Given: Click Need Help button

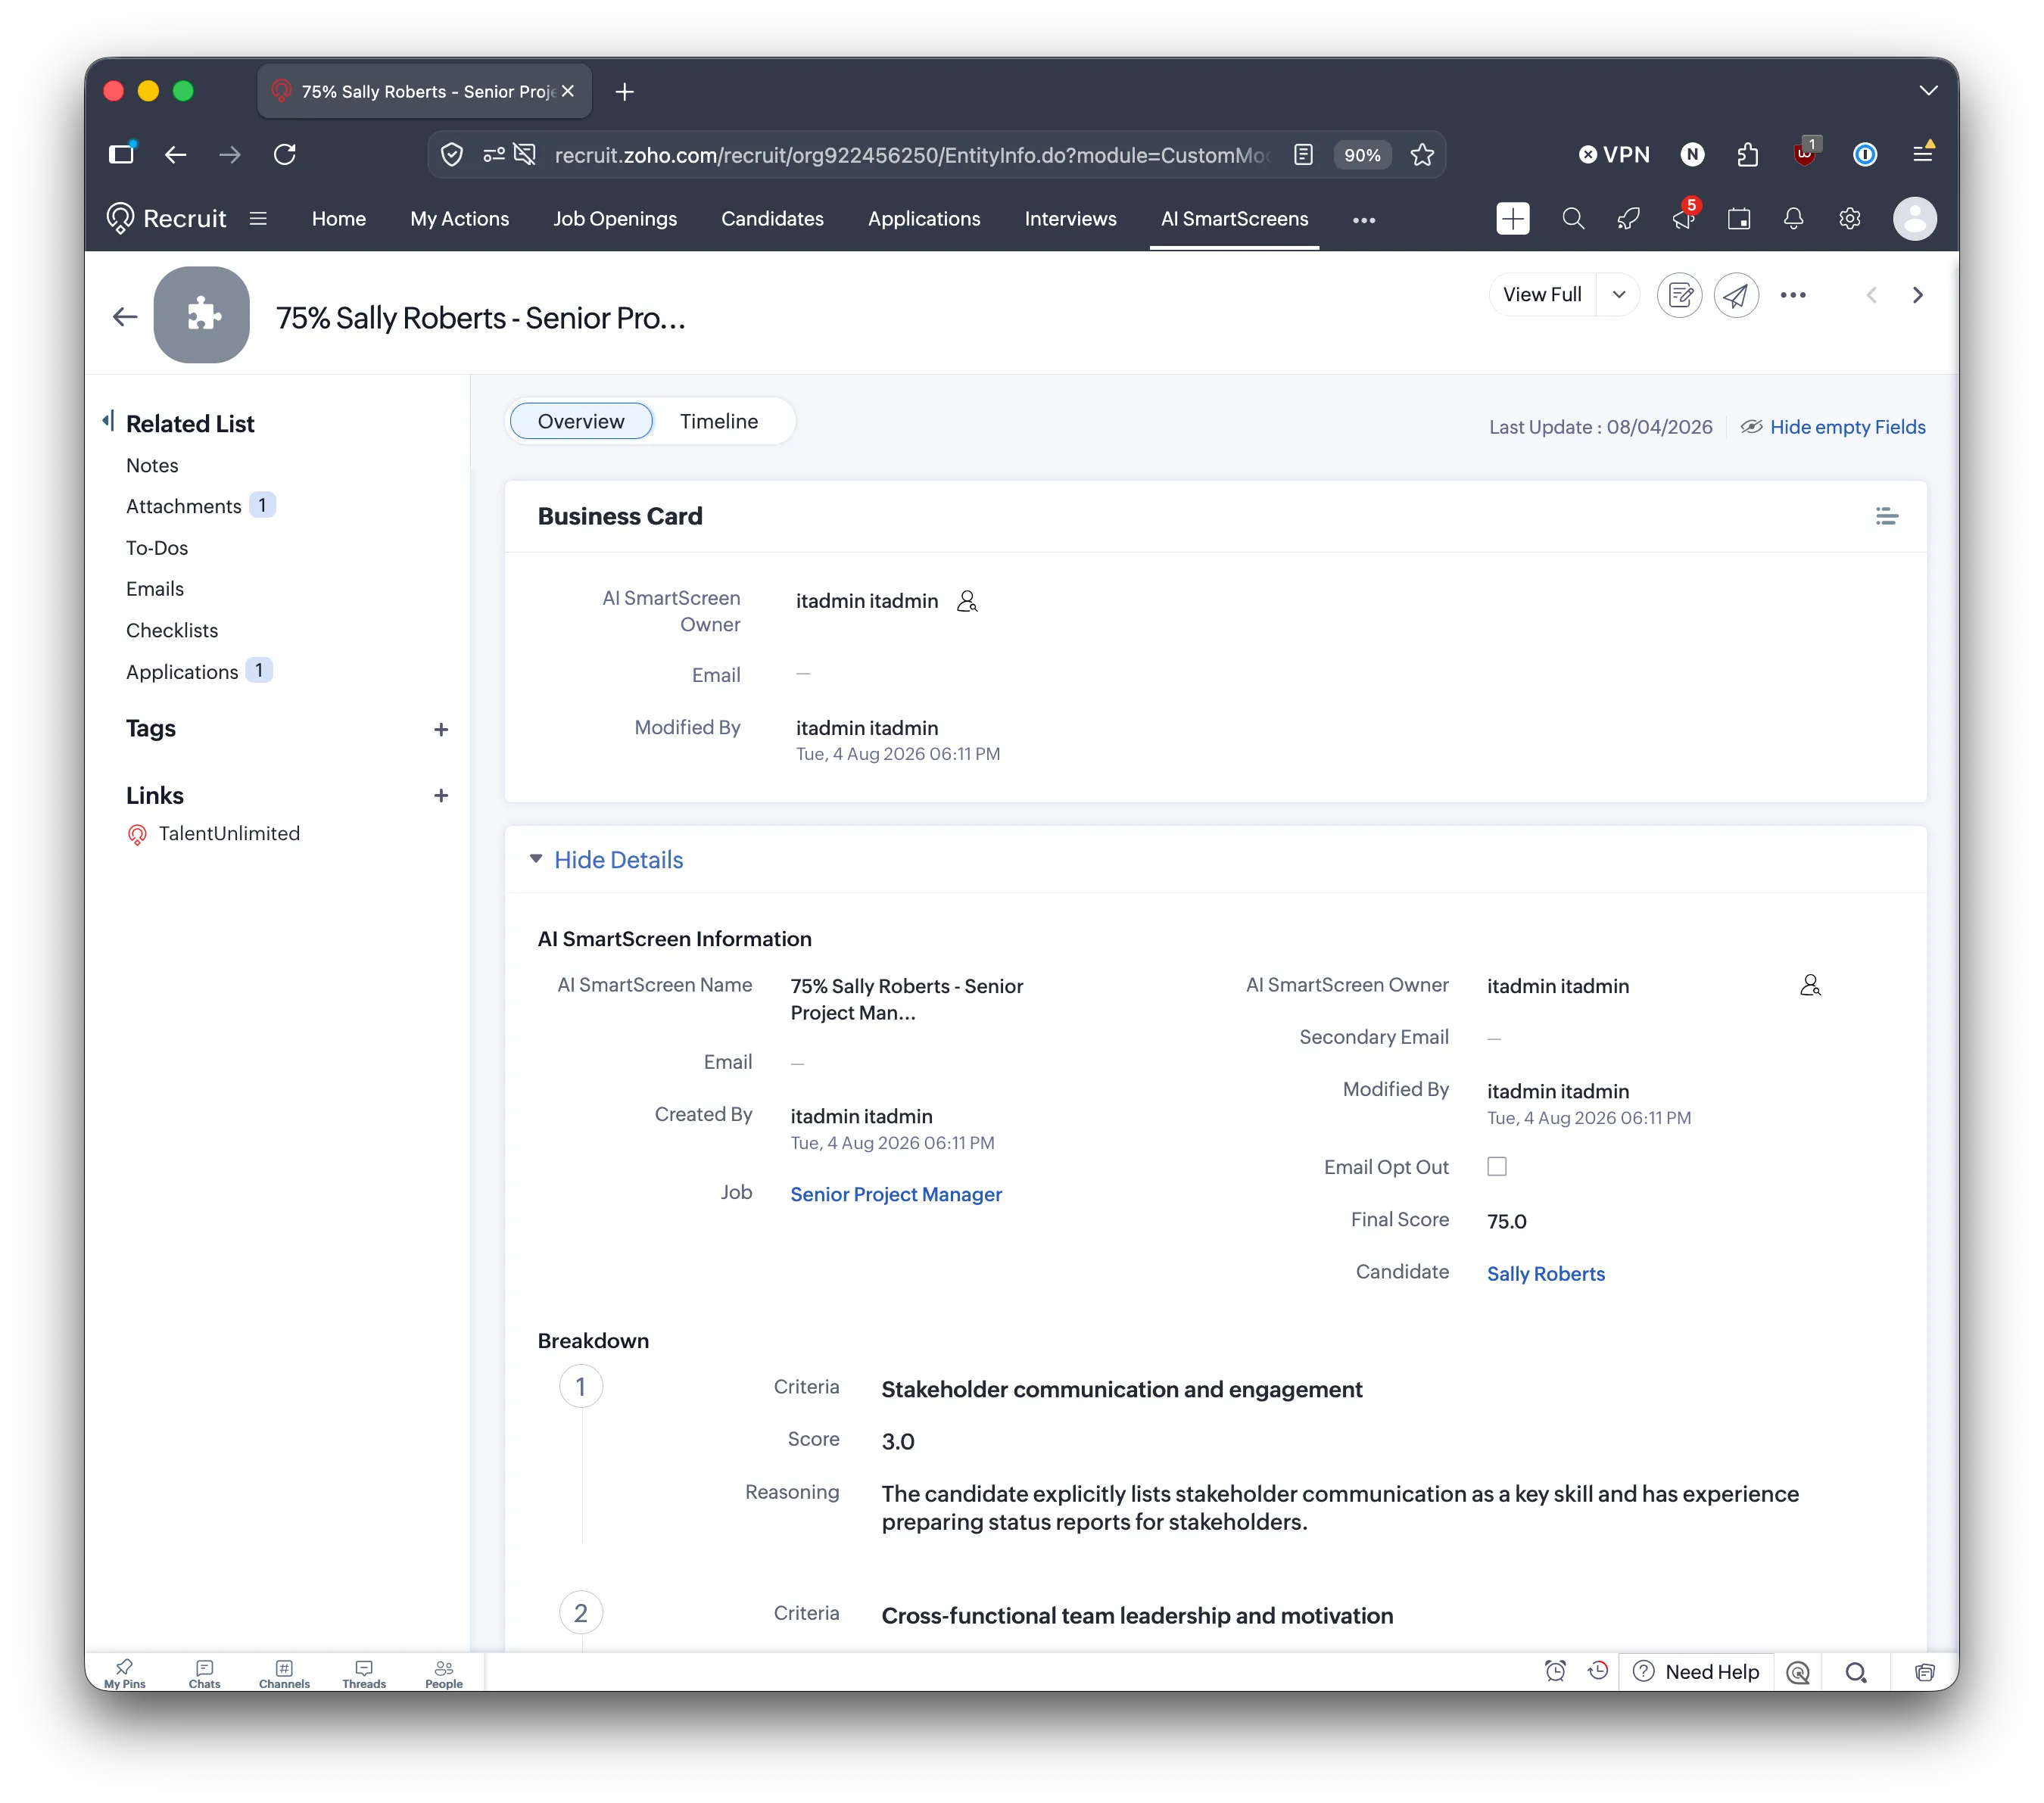Looking at the screenshot, I should (x=1696, y=1672).
